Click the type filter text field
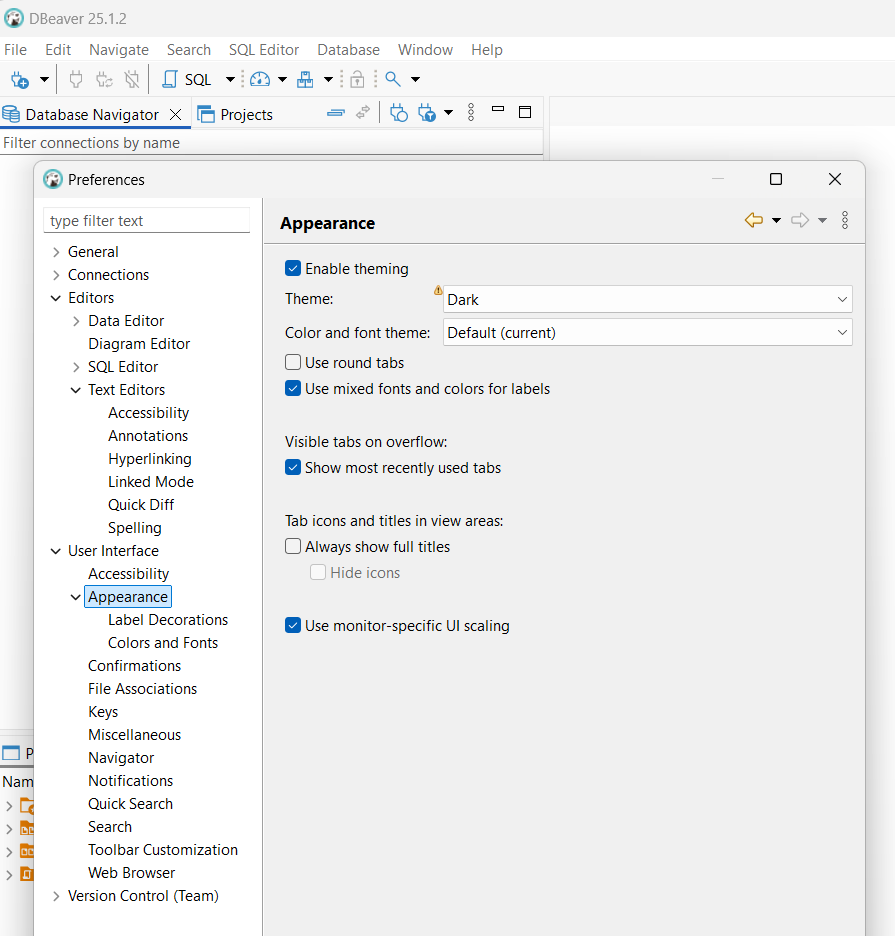This screenshot has height=936, width=895. (146, 221)
